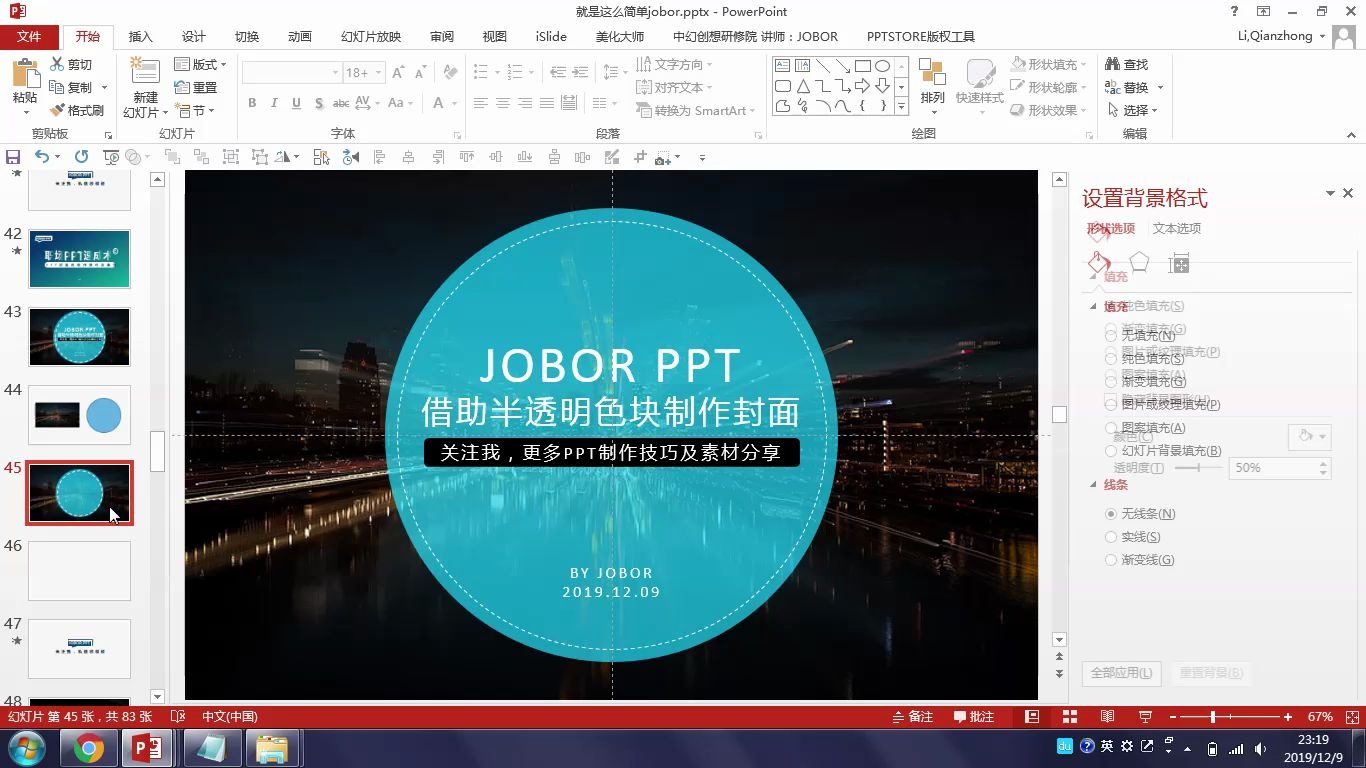Select the 无填充(N) no fill radio button
1366x768 pixels.
pos(1111,335)
